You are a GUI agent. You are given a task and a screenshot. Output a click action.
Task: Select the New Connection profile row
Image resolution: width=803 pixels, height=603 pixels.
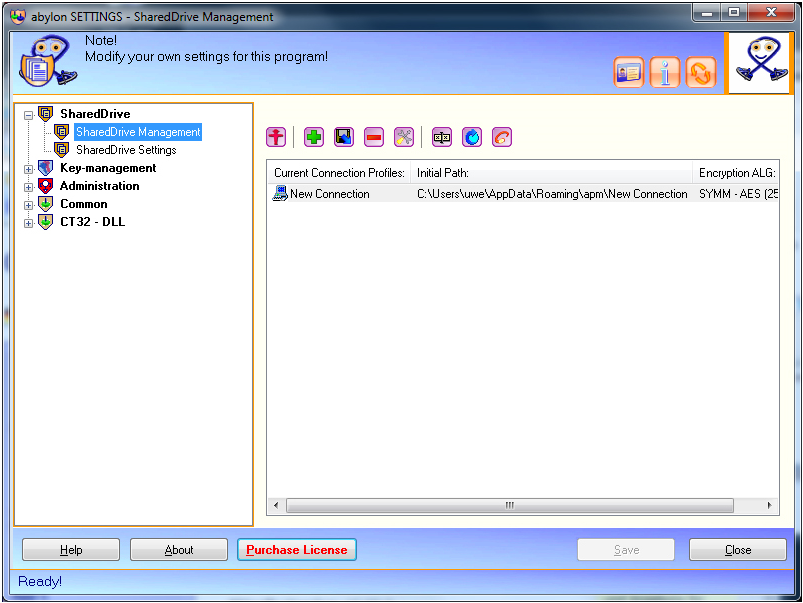[523, 194]
